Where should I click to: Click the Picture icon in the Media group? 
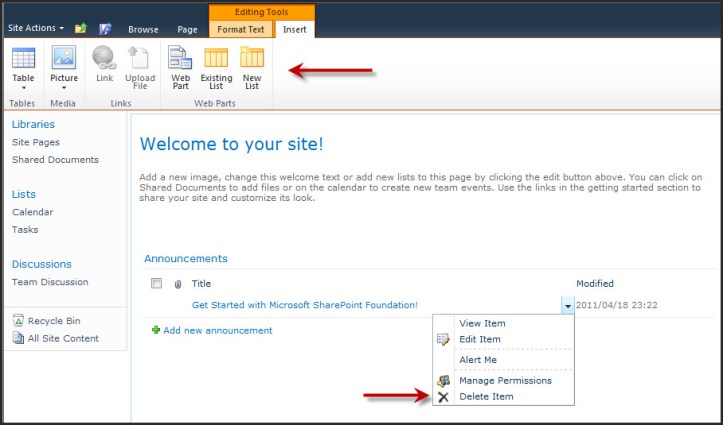[x=64, y=58]
